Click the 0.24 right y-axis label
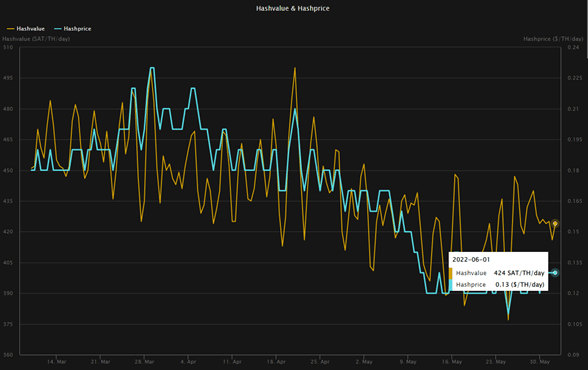The height and width of the screenshot is (370, 588). 573,47
